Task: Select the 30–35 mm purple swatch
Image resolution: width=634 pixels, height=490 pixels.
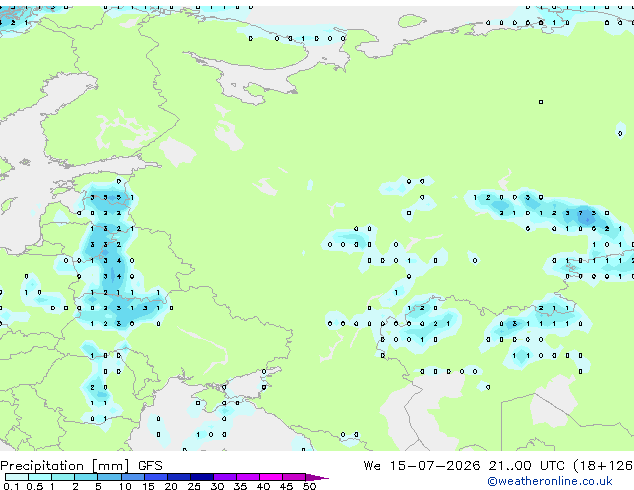Action: pos(225,477)
